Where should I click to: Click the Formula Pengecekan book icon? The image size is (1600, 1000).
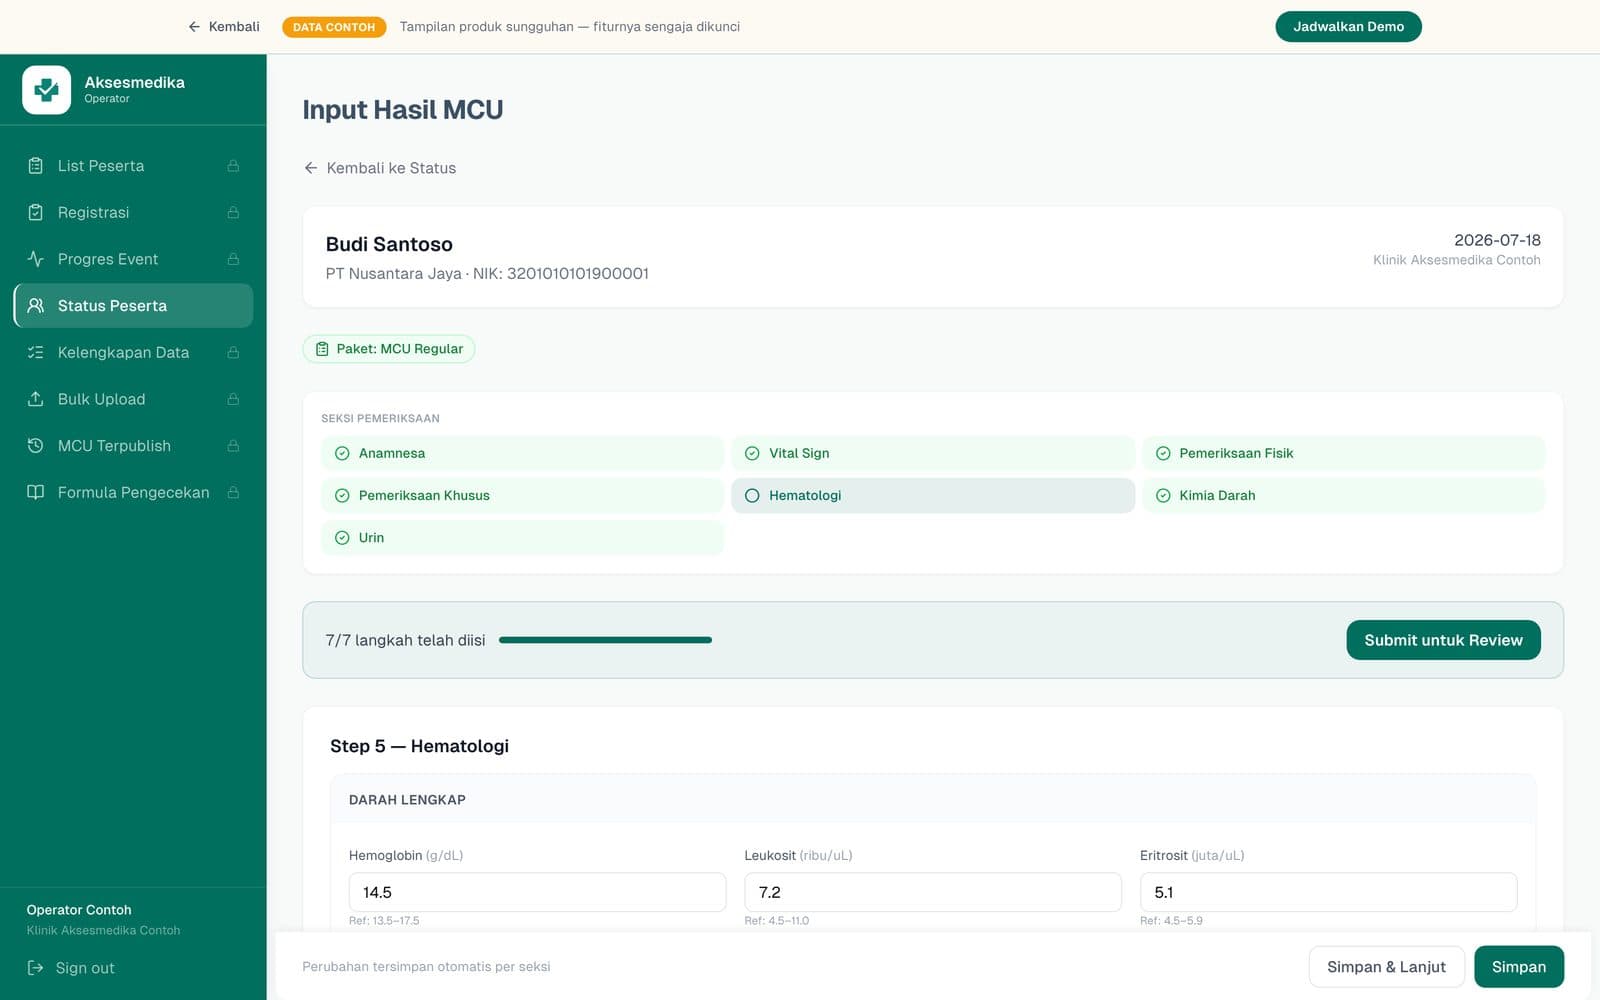(x=36, y=492)
